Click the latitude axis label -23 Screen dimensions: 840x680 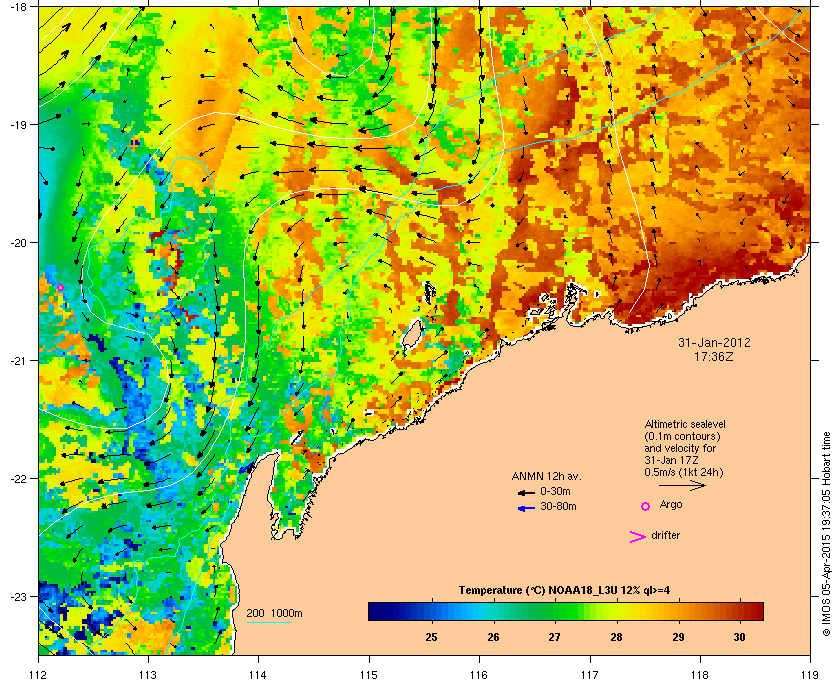tap(19, 596)
